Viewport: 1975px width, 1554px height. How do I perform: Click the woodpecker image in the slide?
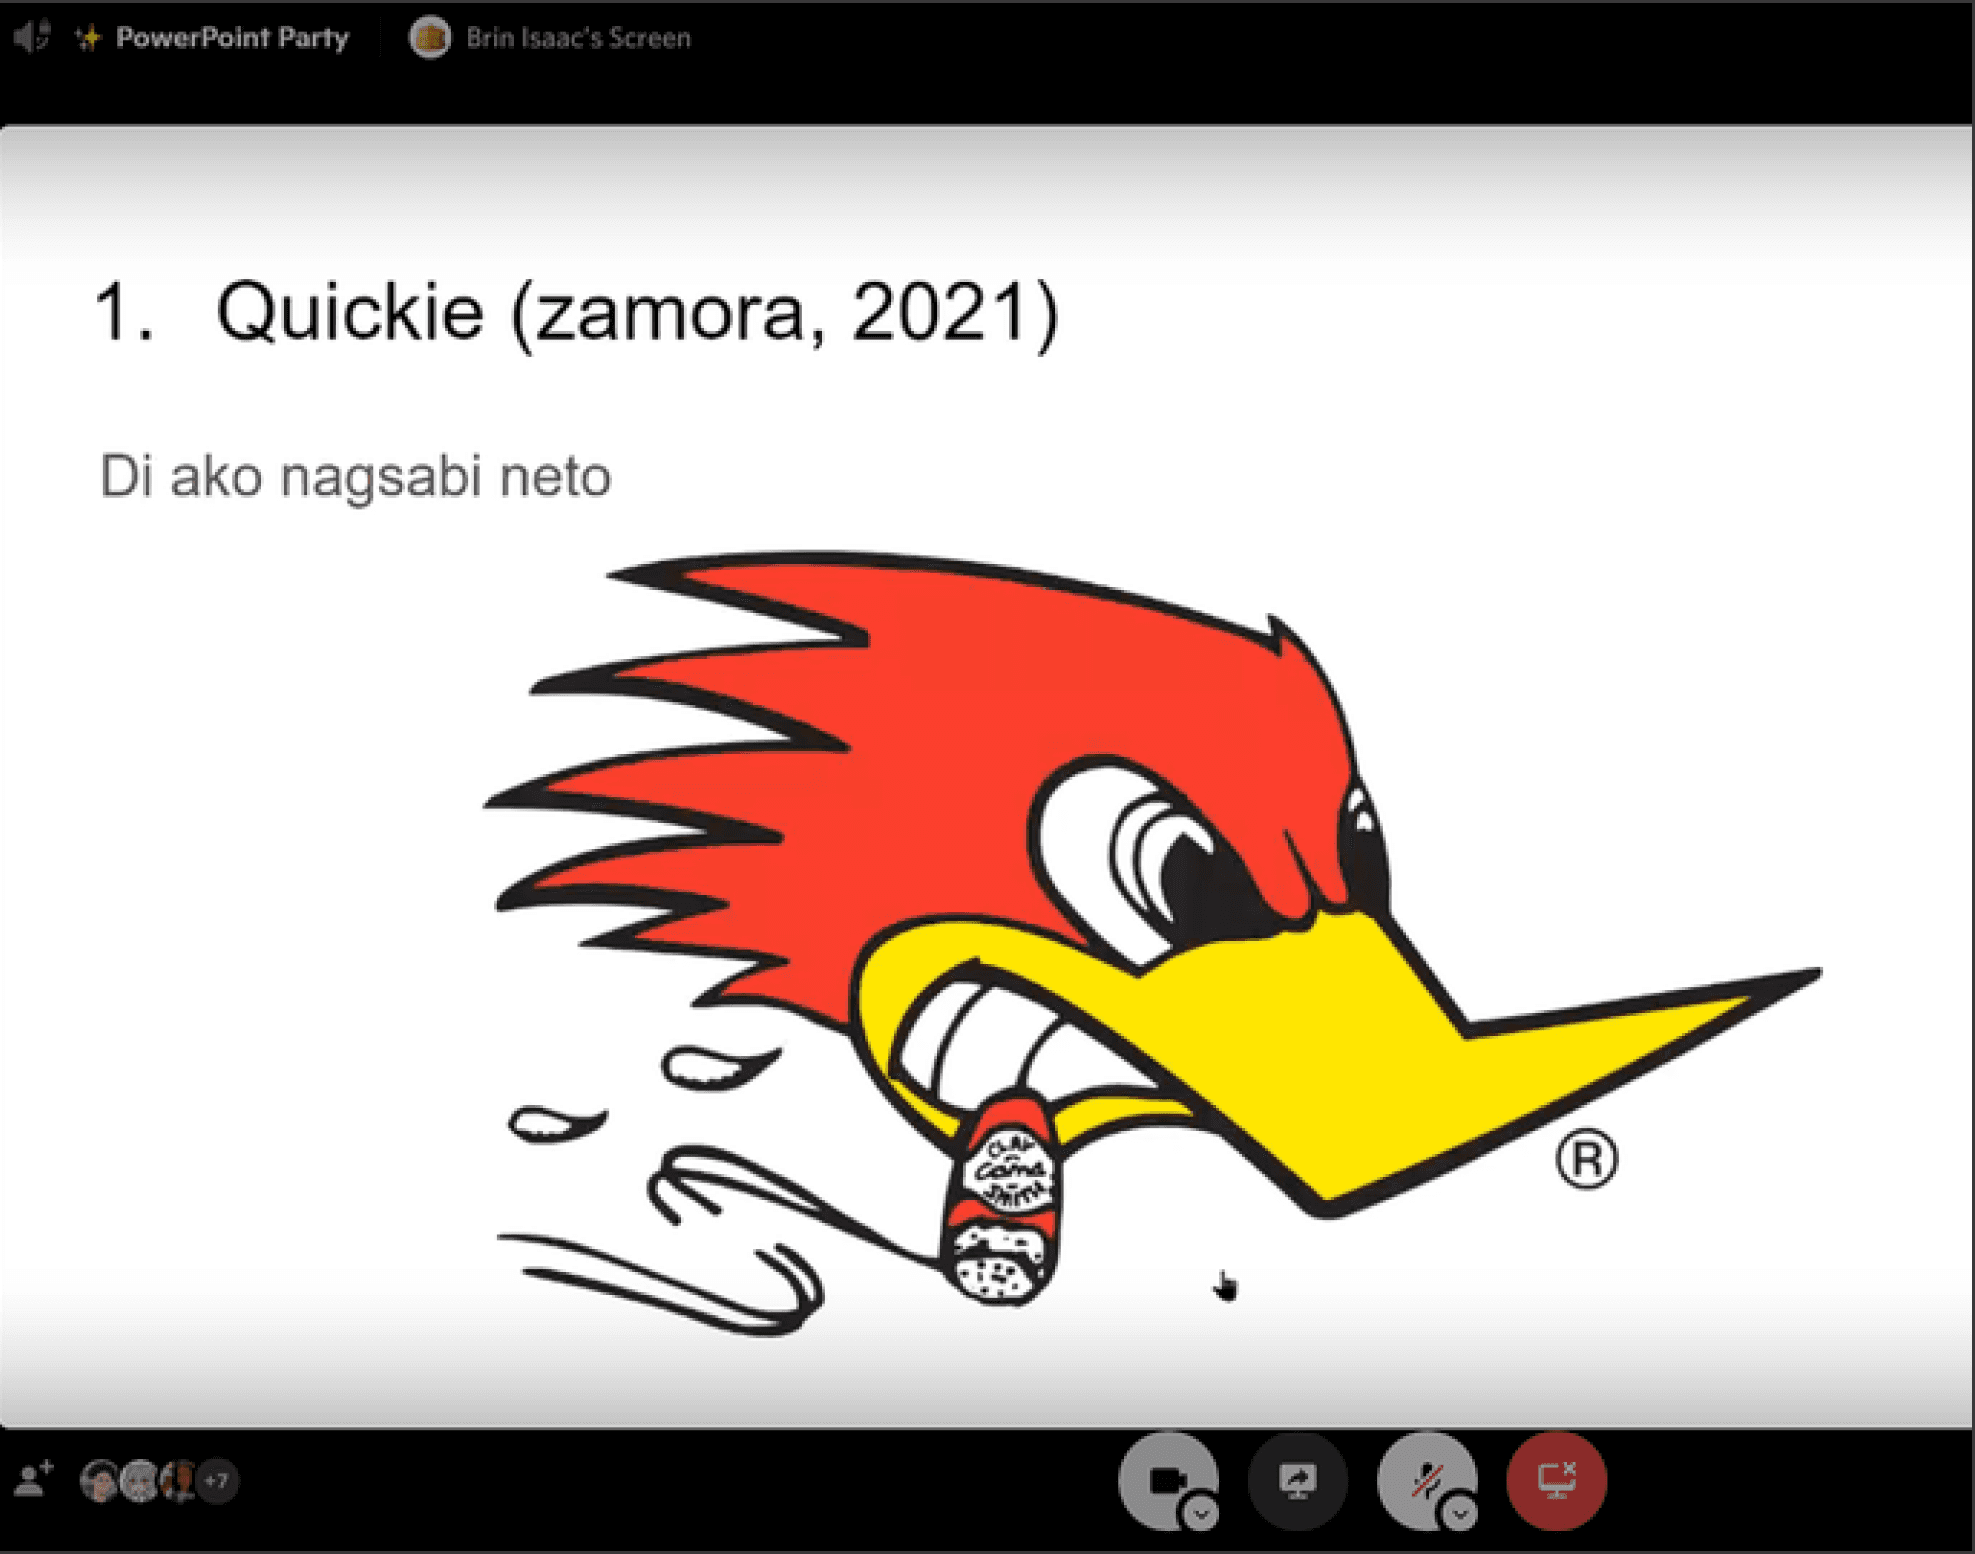[1153, 941]
